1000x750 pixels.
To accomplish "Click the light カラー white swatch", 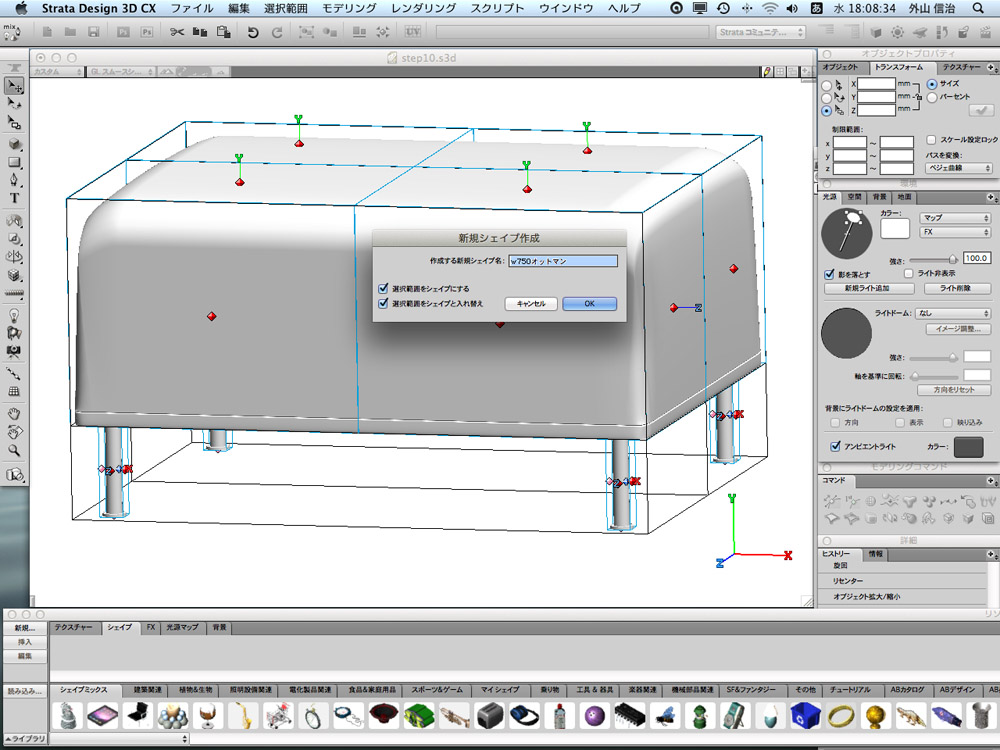I will pos(895,228).
